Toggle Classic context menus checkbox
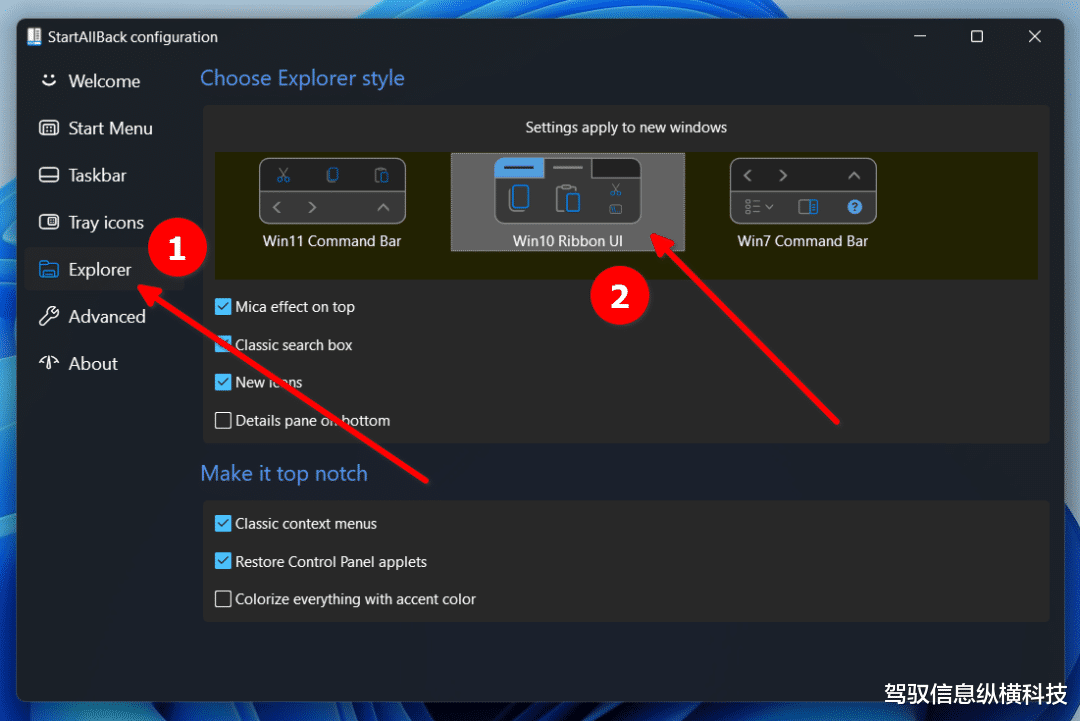 [x=222, y=523]
